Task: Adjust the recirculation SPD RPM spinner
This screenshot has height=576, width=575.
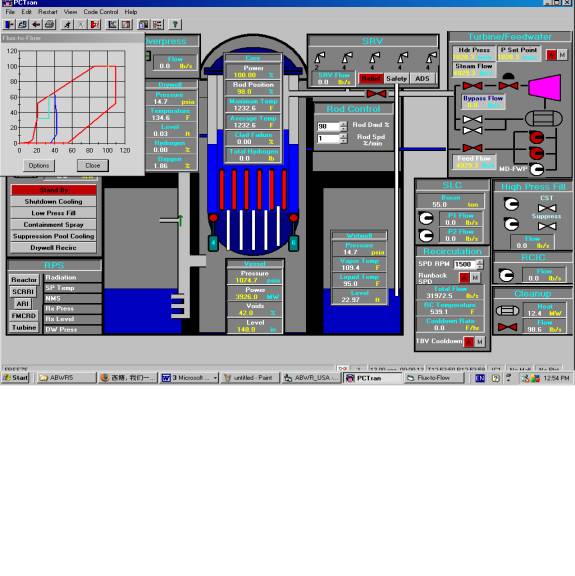Action: 479,264
